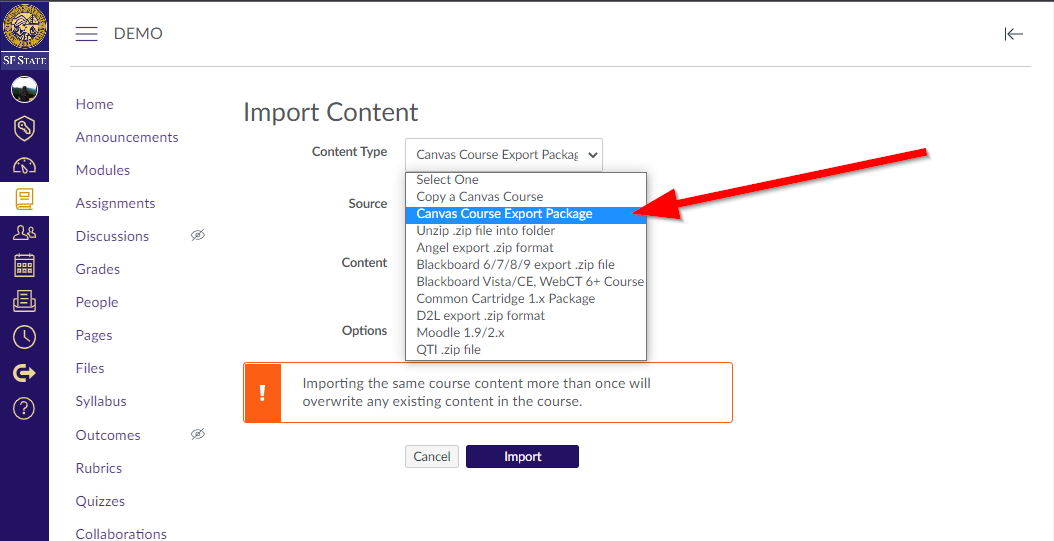Select the QTI .zip file option
The height and width of the screenshot is (541, 1054).
point(448,350)
